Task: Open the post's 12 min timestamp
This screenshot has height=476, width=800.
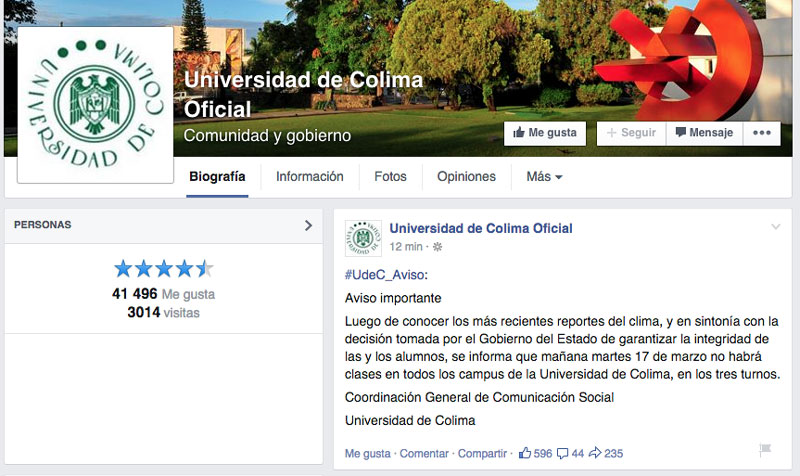Action: (406, 247)
